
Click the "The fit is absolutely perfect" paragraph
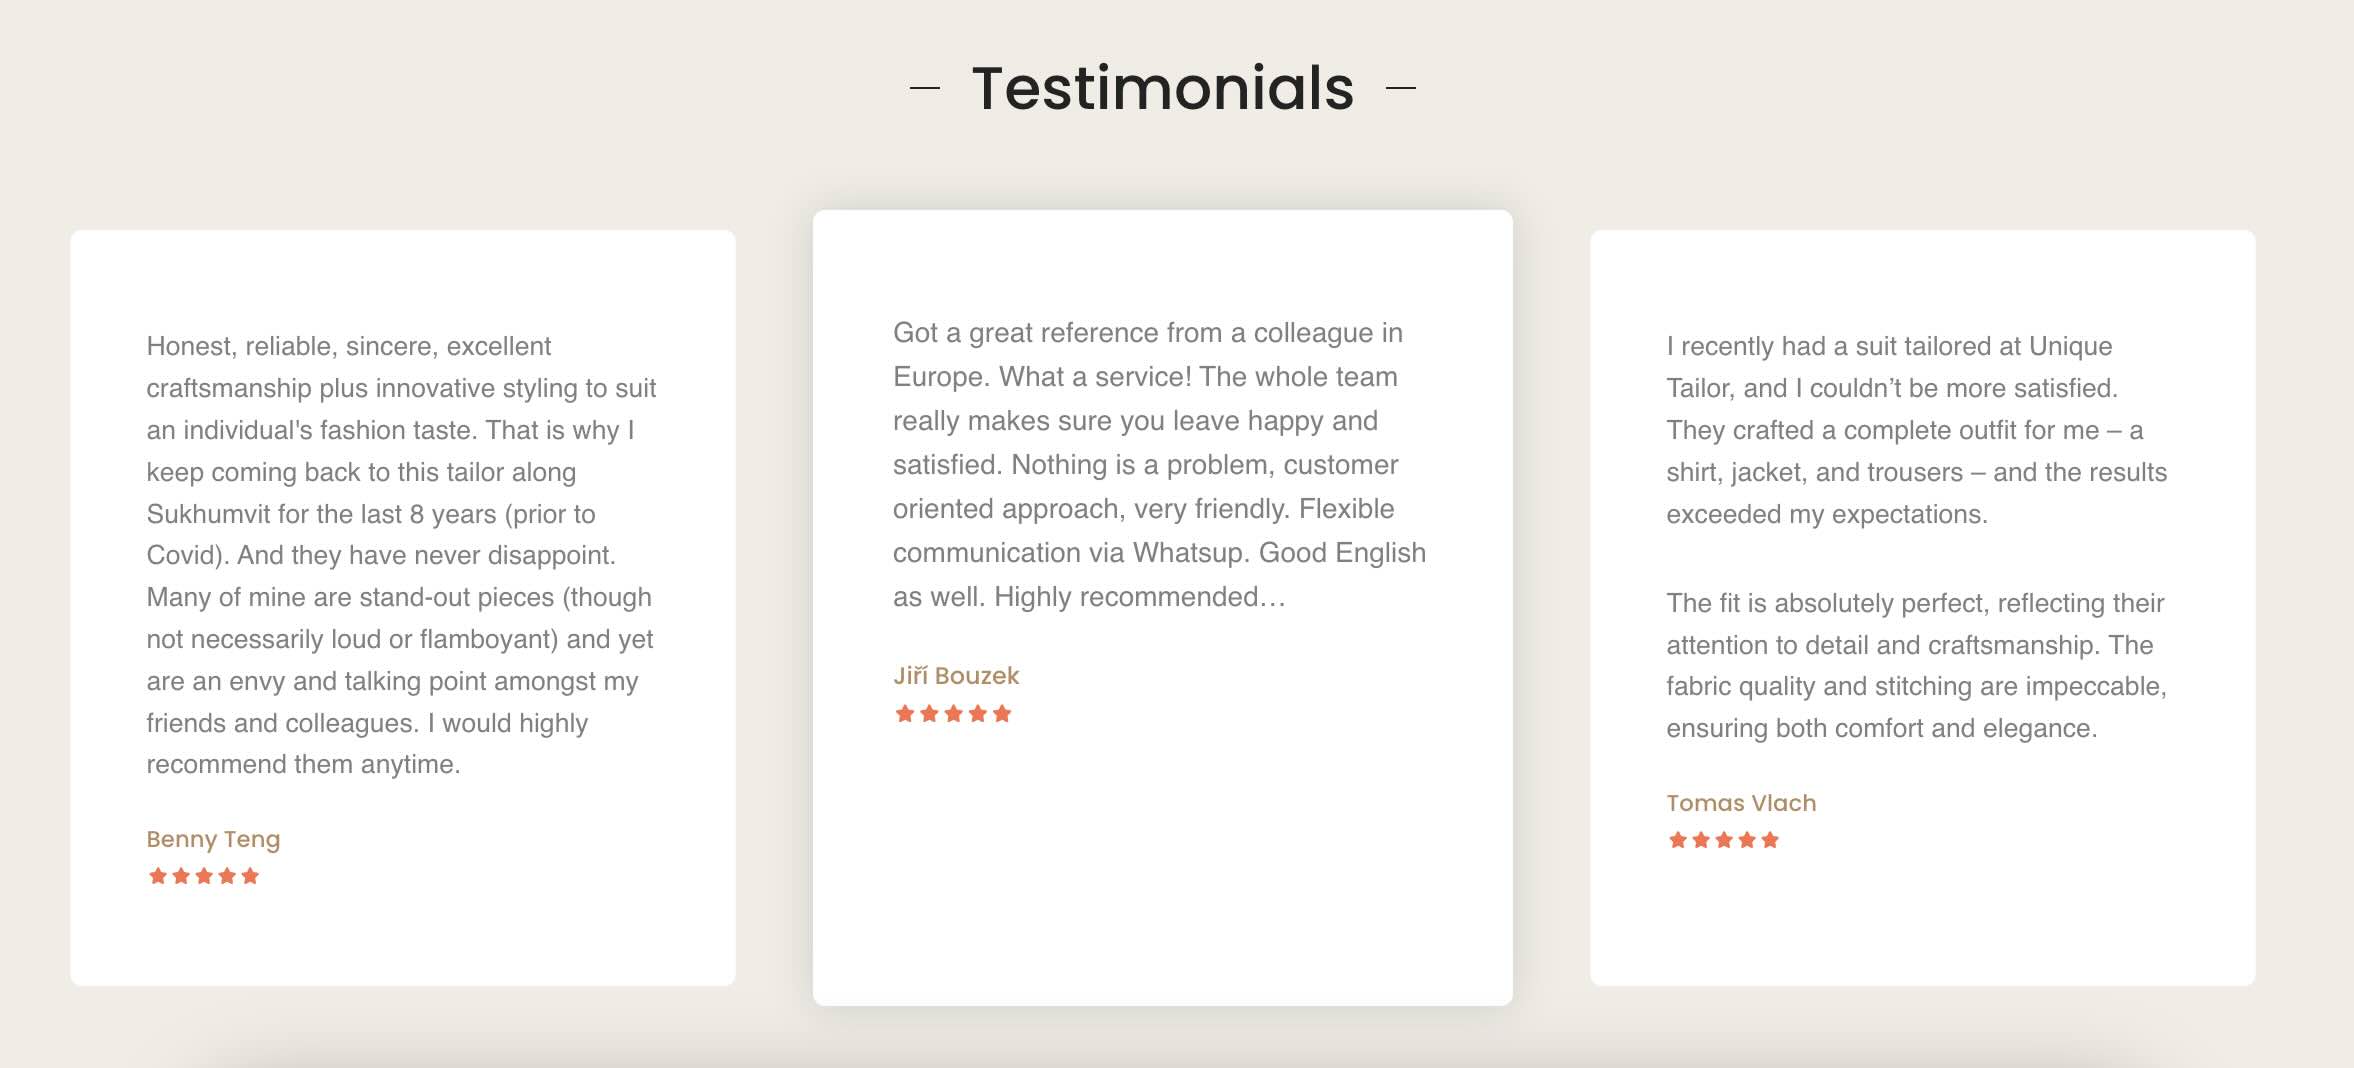click(x=1915, y=665)
